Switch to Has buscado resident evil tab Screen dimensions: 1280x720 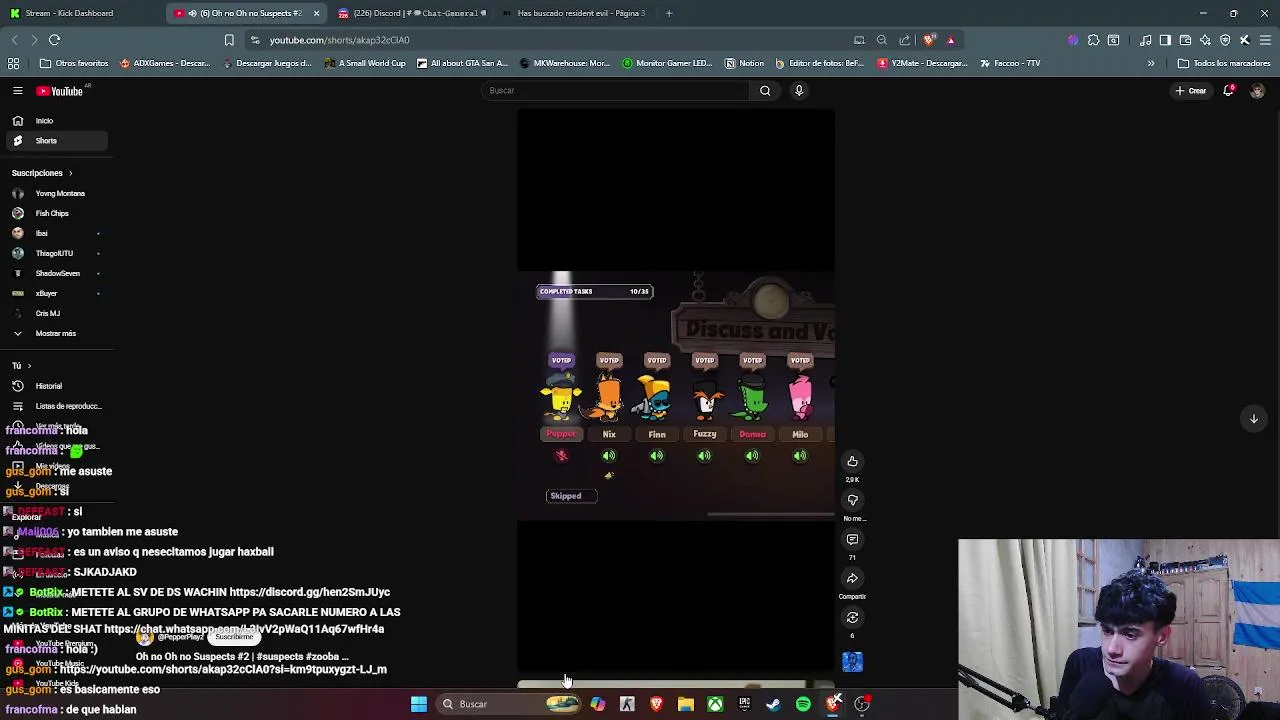click(x=575, y=13)
